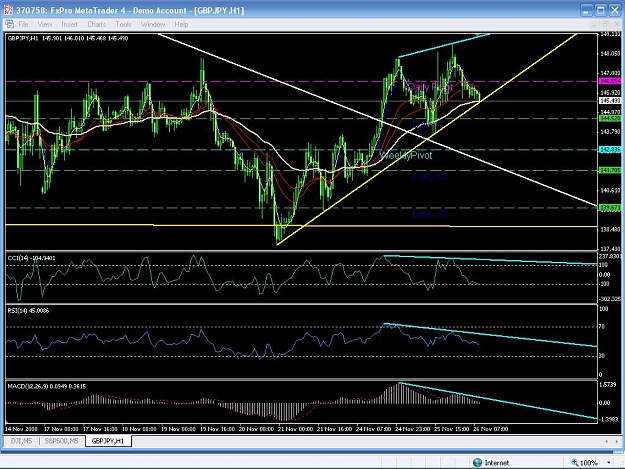Click the 'Daily Pivot' chart label
The width and height of the screenshot is (625, 469).
(x=430, y=86)
